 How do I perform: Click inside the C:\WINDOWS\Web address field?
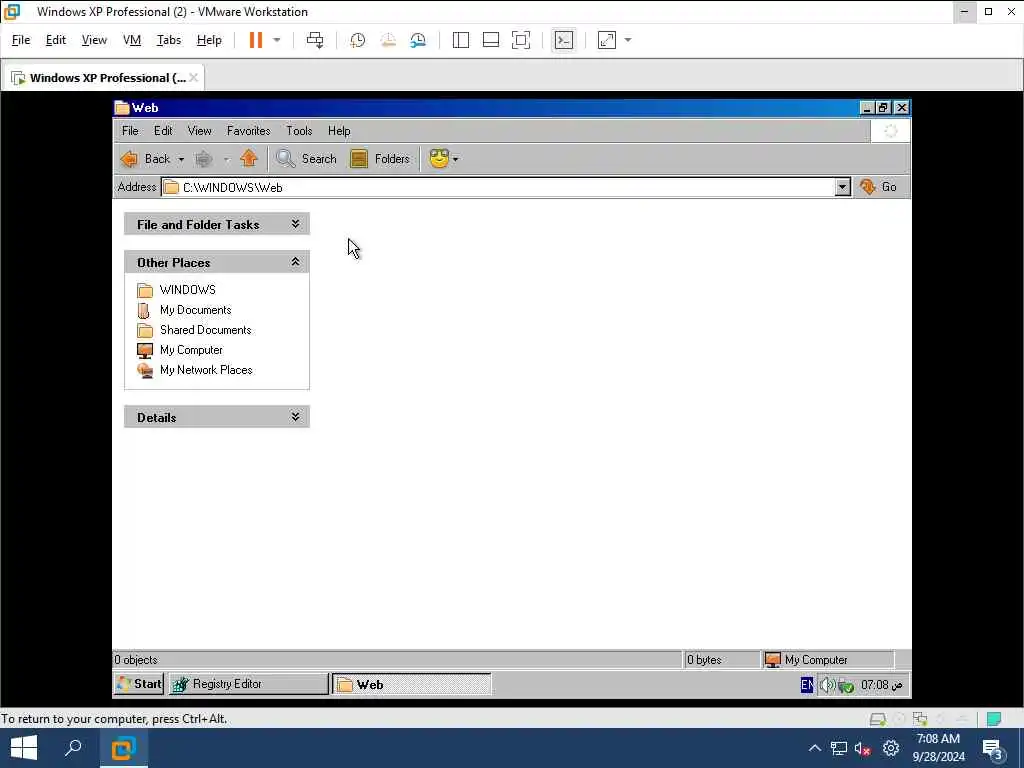coord(498,187)
